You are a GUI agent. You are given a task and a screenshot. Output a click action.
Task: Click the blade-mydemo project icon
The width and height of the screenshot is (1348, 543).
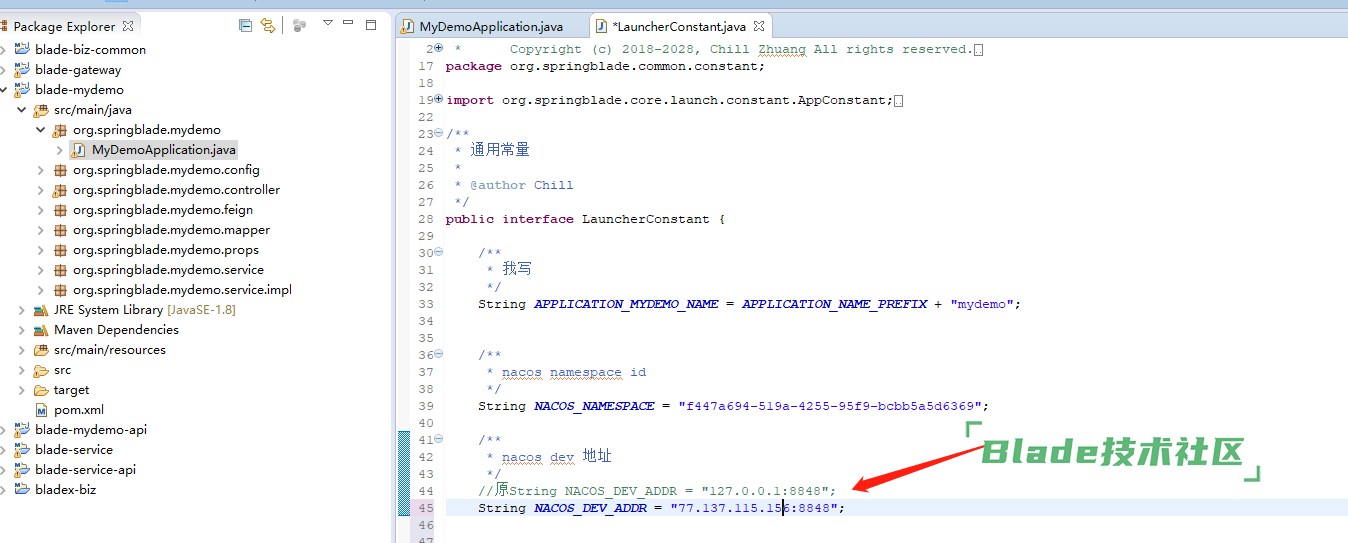click(x=22, y=89)
